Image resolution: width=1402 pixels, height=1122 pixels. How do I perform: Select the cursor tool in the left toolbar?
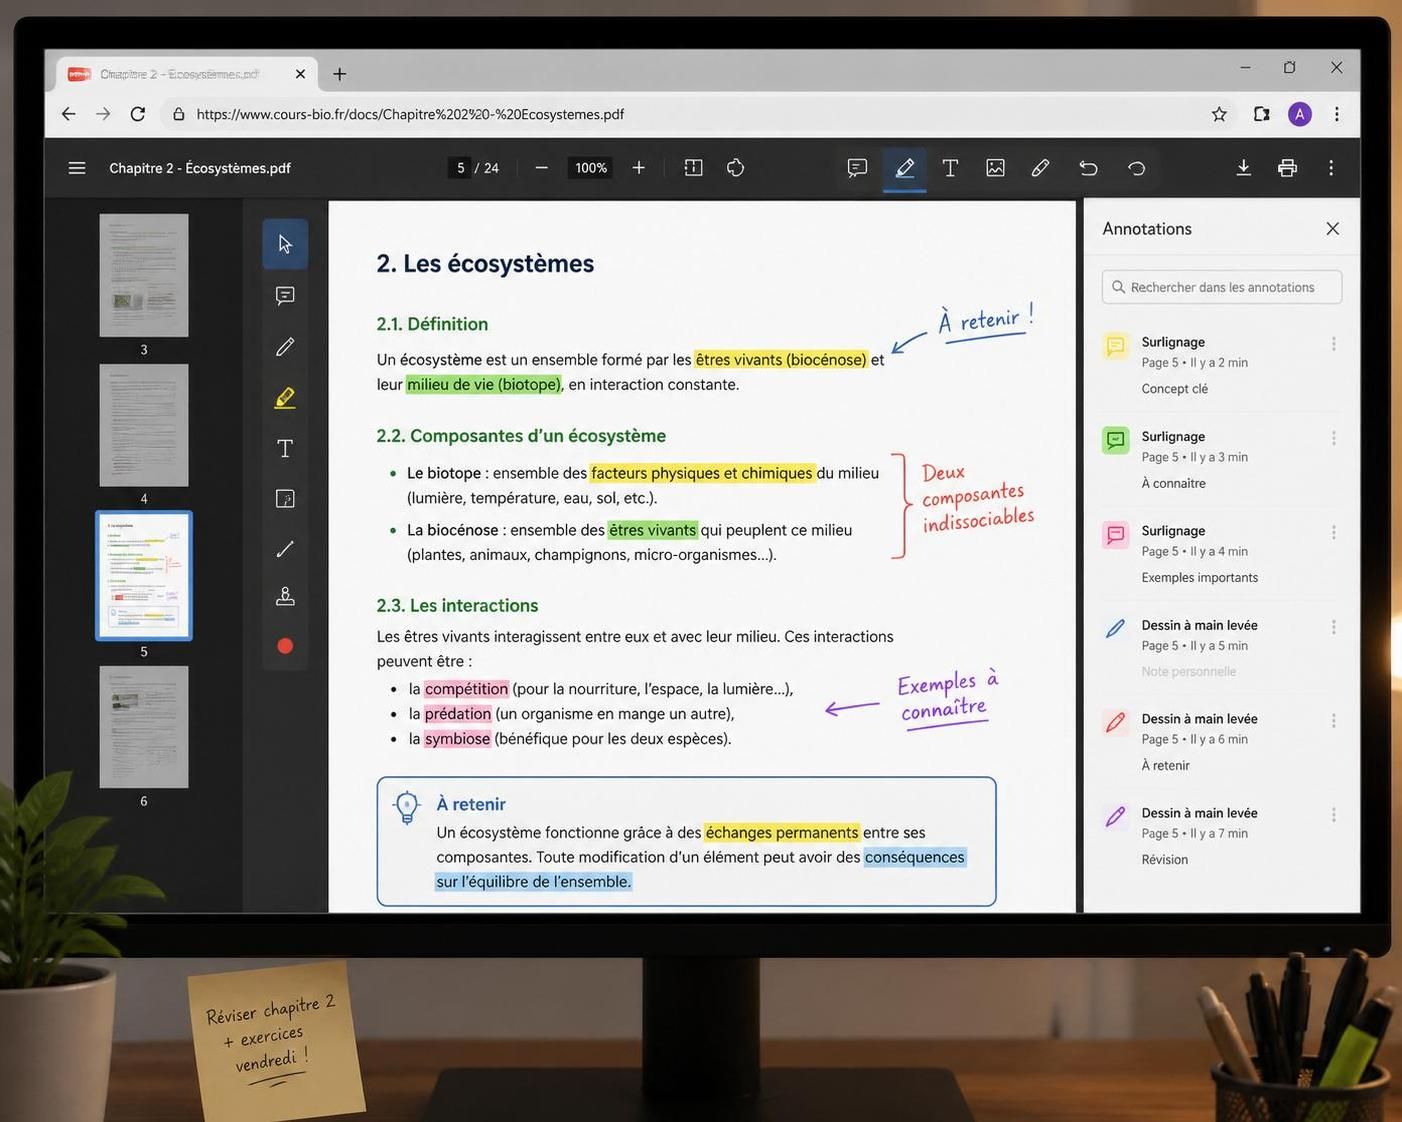click(x=285, y=244)
